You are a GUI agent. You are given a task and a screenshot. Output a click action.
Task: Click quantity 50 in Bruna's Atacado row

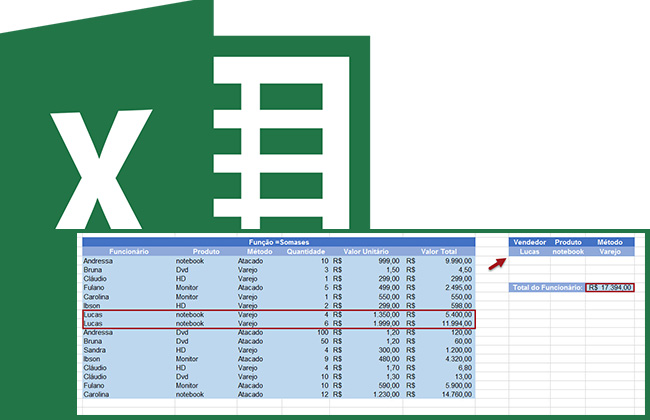[x=325, y=341]
